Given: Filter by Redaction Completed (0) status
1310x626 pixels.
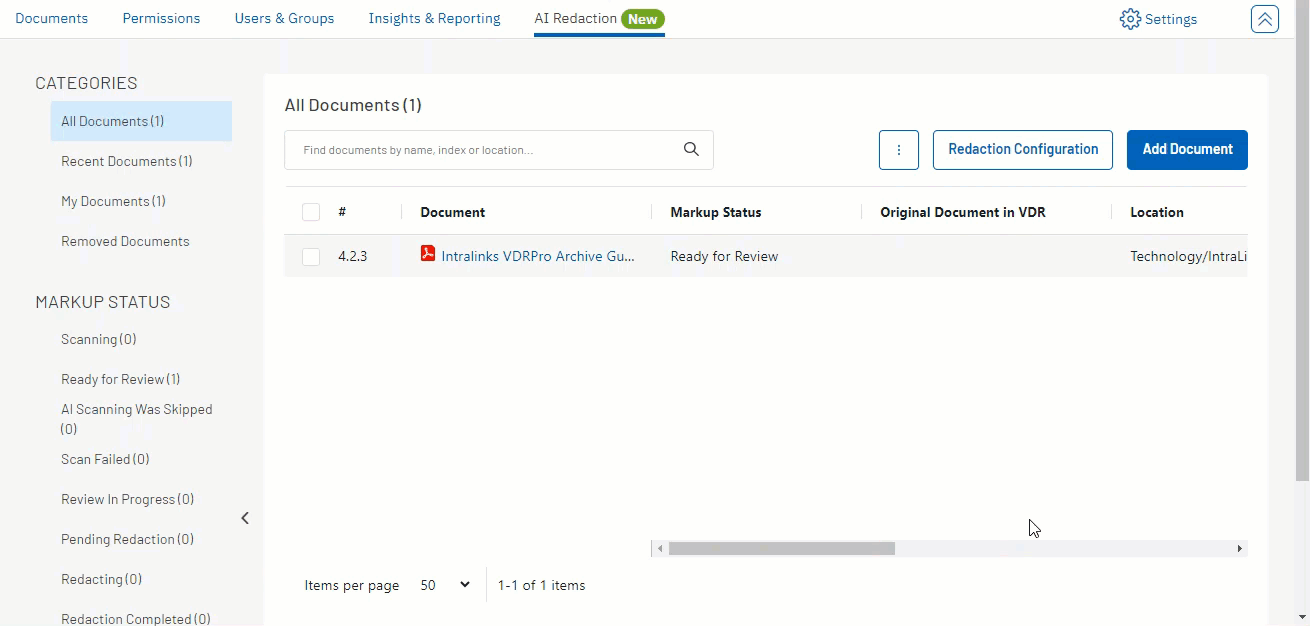Looking at the screenshot, I should coord(136,618).
